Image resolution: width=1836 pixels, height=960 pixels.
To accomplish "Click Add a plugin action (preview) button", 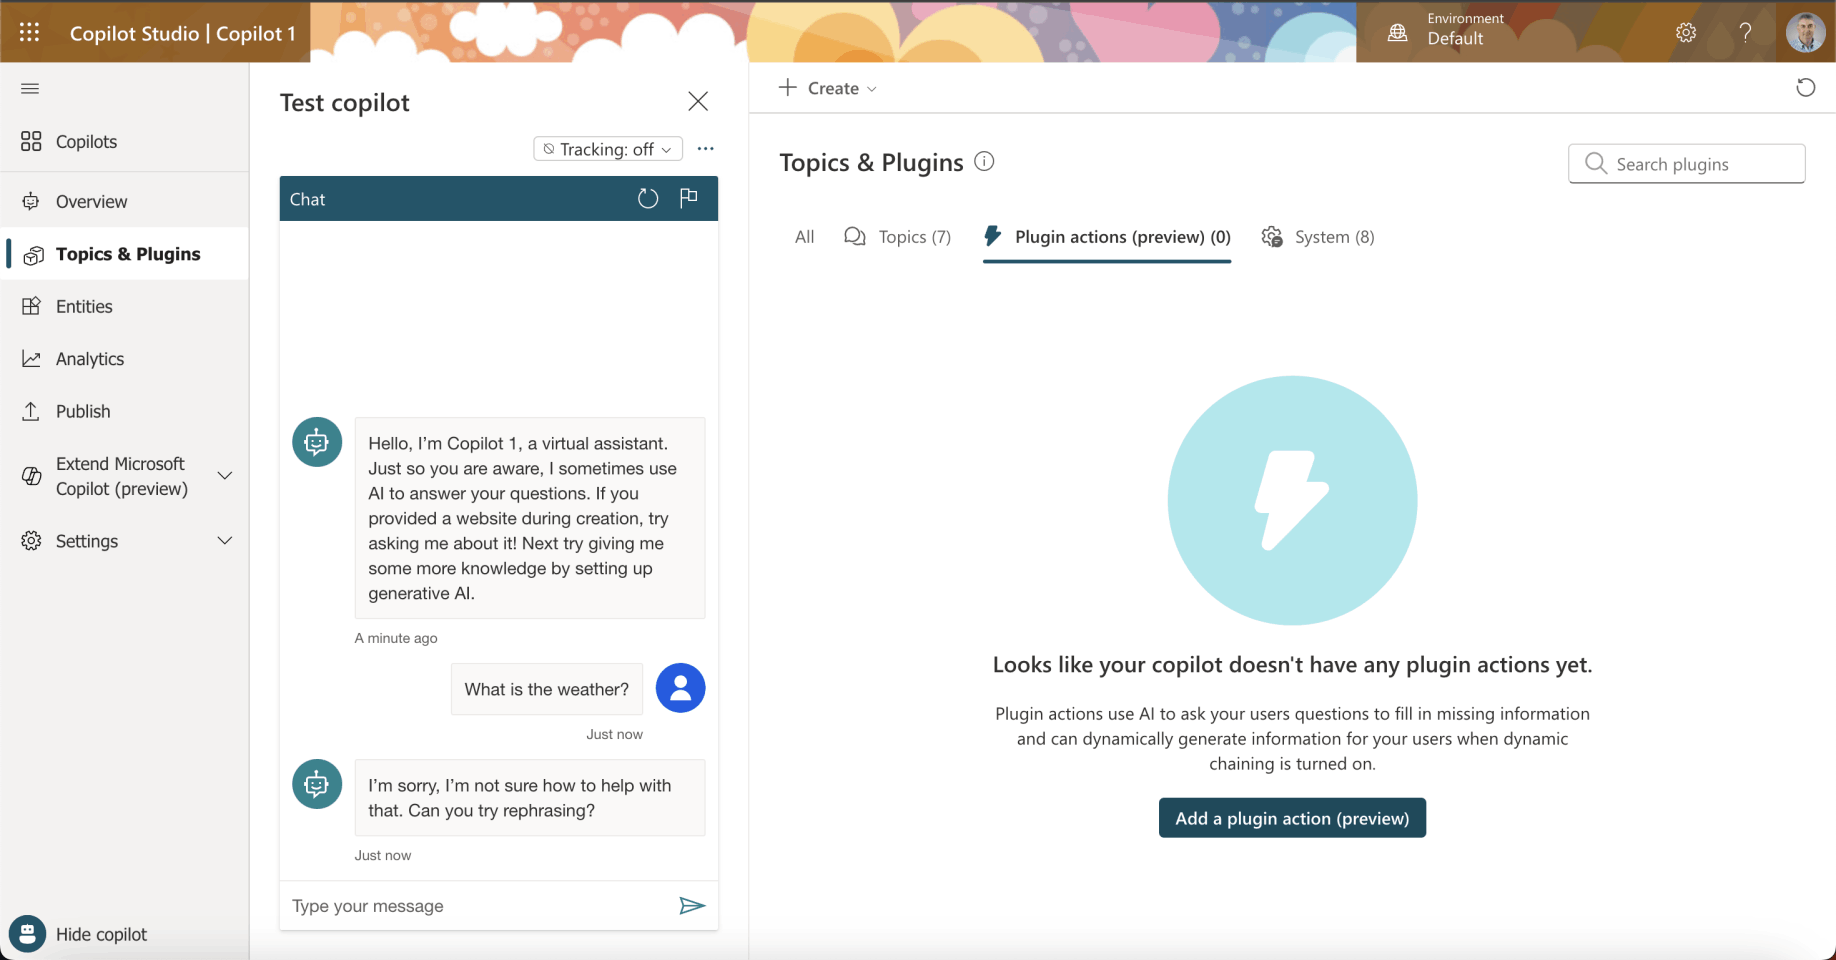I will (1292, 818).
